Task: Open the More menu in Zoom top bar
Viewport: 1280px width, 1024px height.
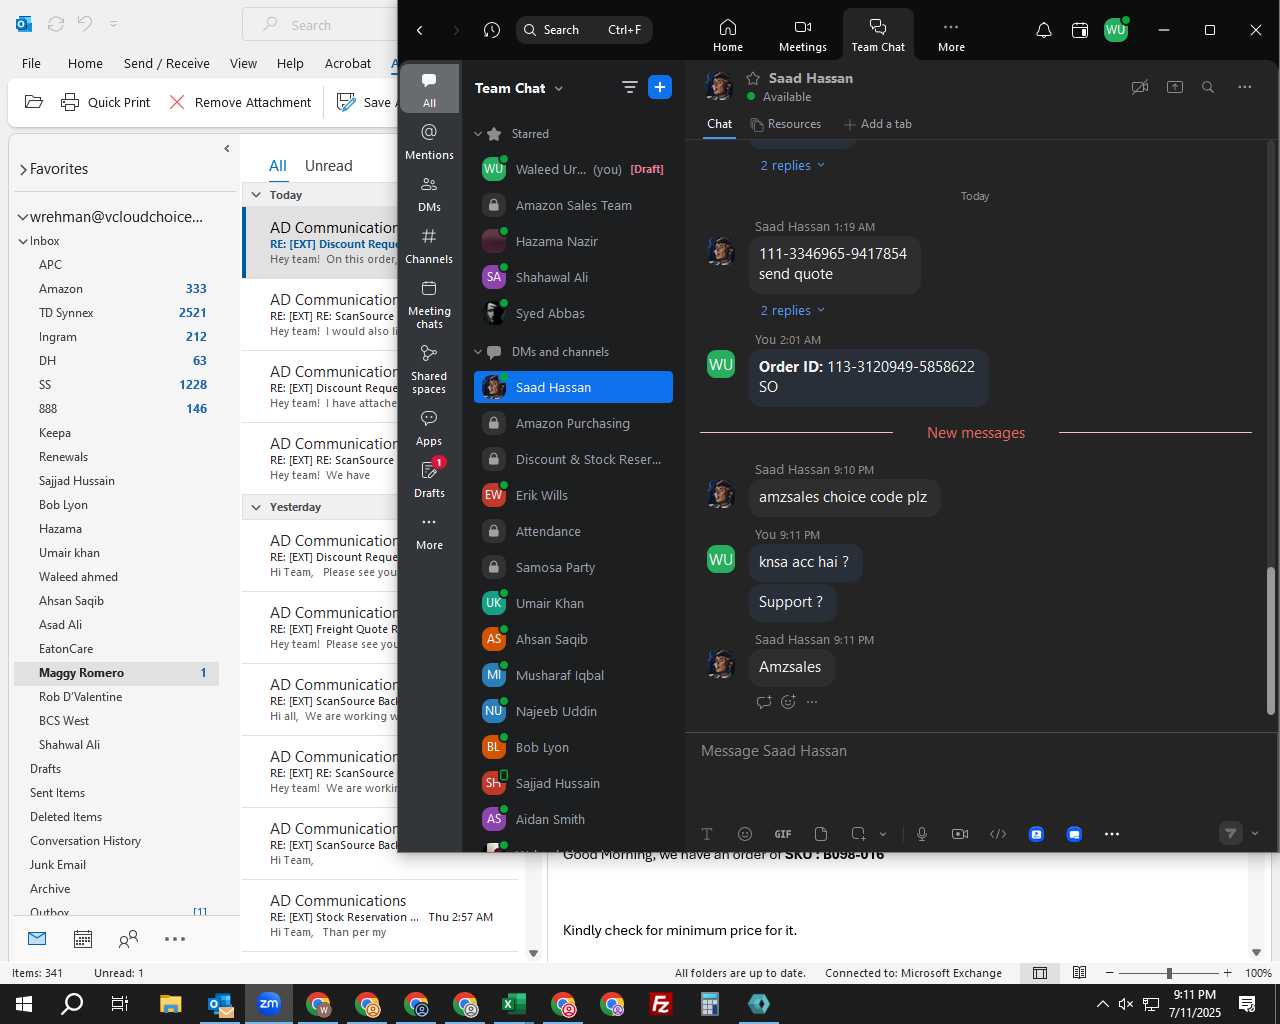Action: [951, 35]
